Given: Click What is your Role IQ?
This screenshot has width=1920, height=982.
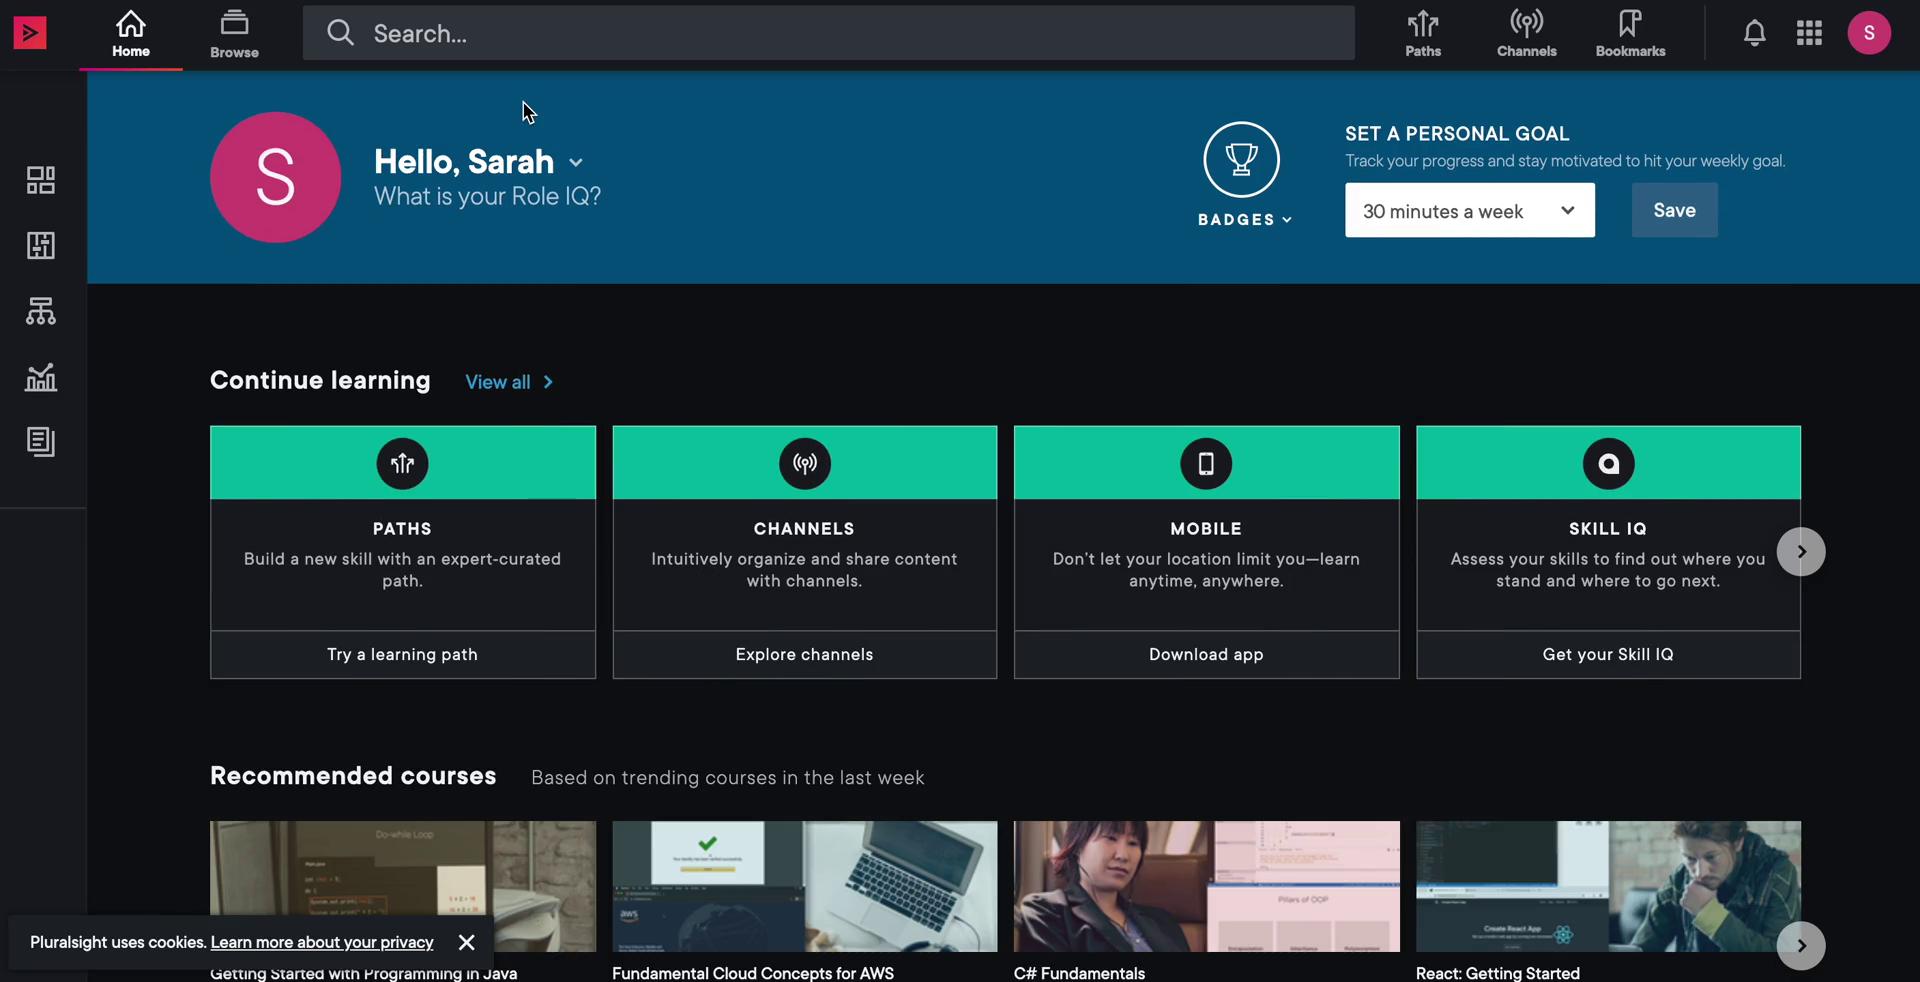Looking at the screenshot, I should [487, 197].
